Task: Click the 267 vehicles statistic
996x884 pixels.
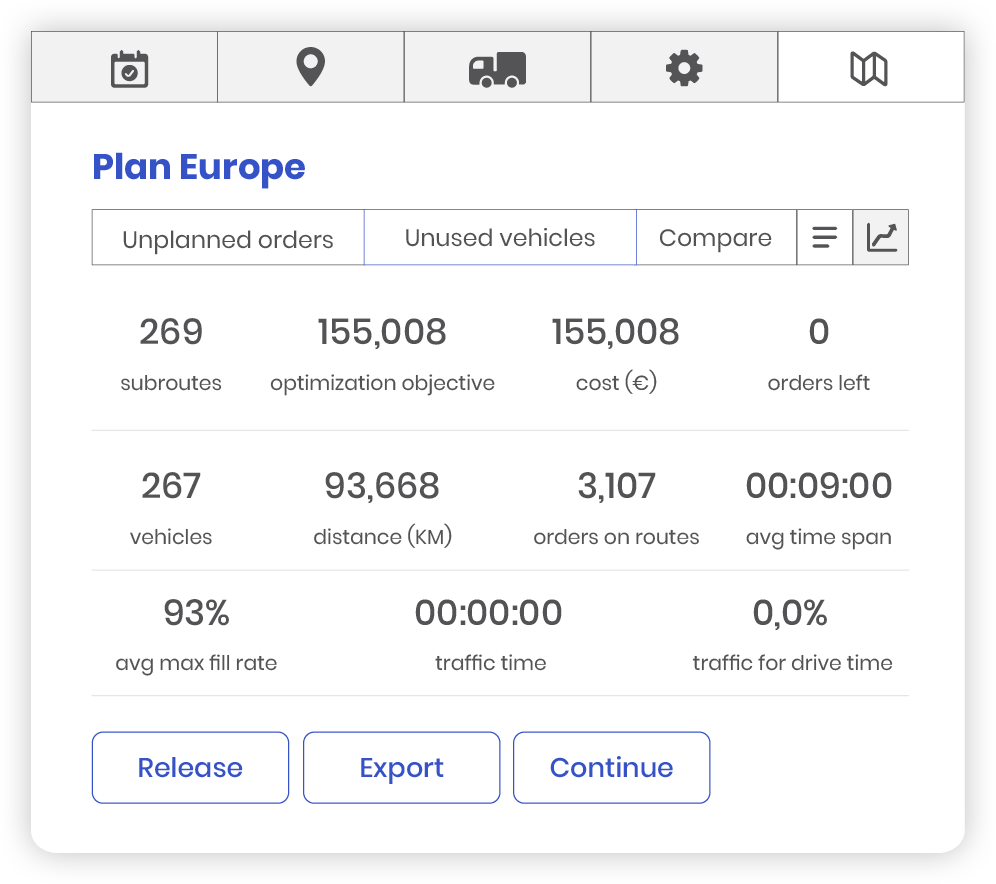Action: point(171,487)
